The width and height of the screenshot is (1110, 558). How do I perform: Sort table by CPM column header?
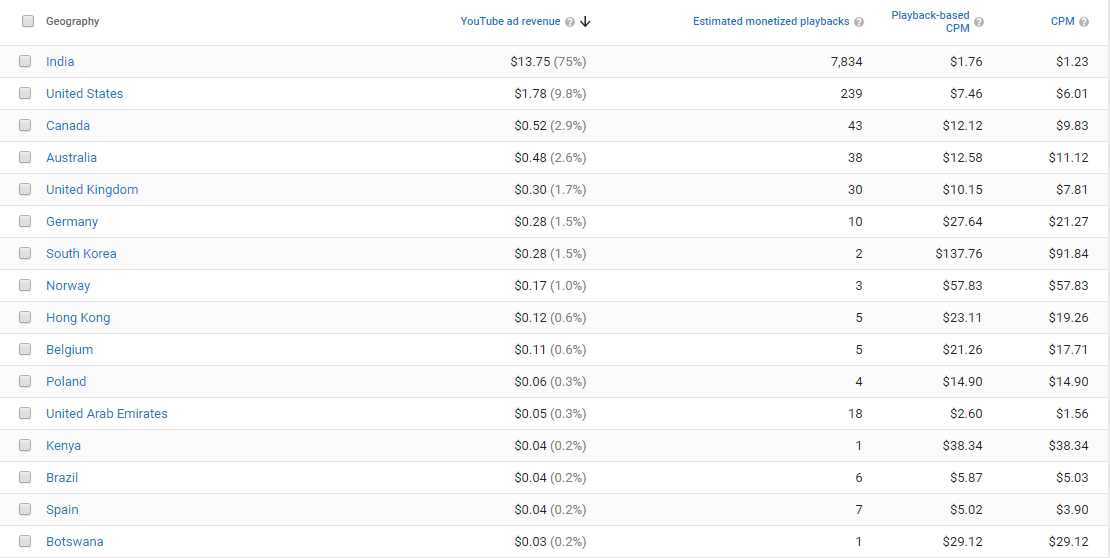click(x=1062, y=21)
